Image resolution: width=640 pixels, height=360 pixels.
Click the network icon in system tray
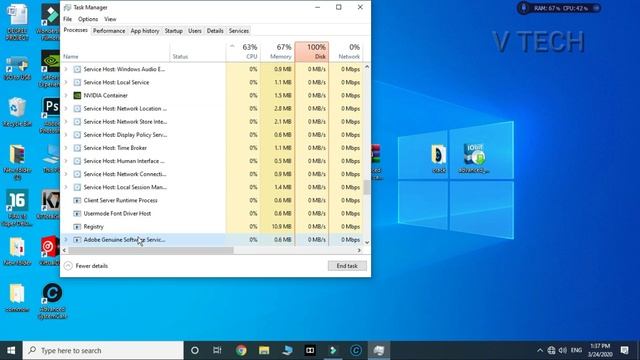click(551, 350)
